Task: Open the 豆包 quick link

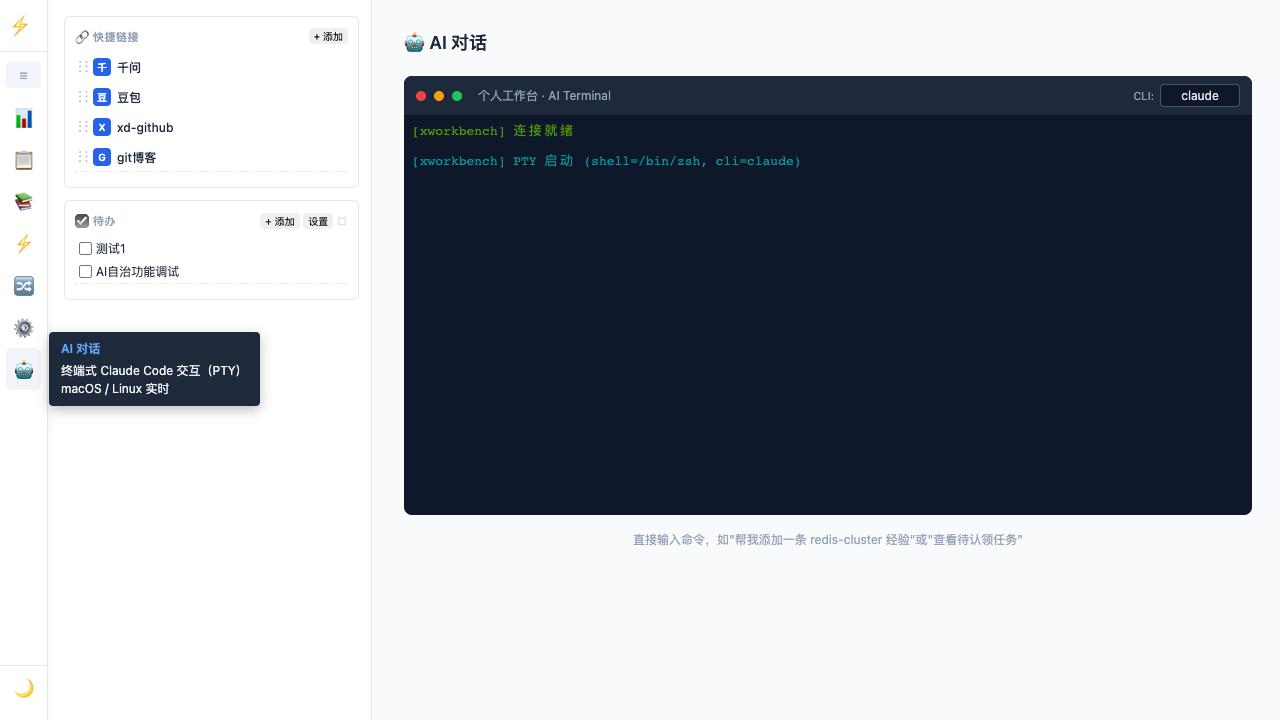Action: (129, 98)
